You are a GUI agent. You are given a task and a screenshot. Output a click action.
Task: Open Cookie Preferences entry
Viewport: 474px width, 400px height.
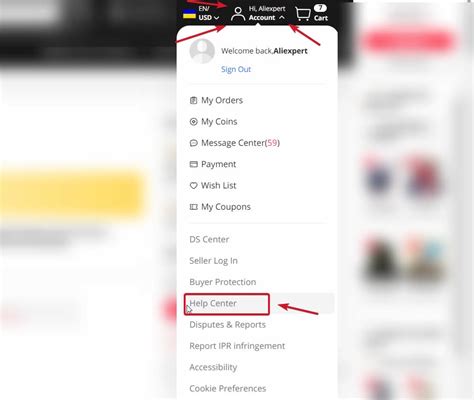point(228,389)
